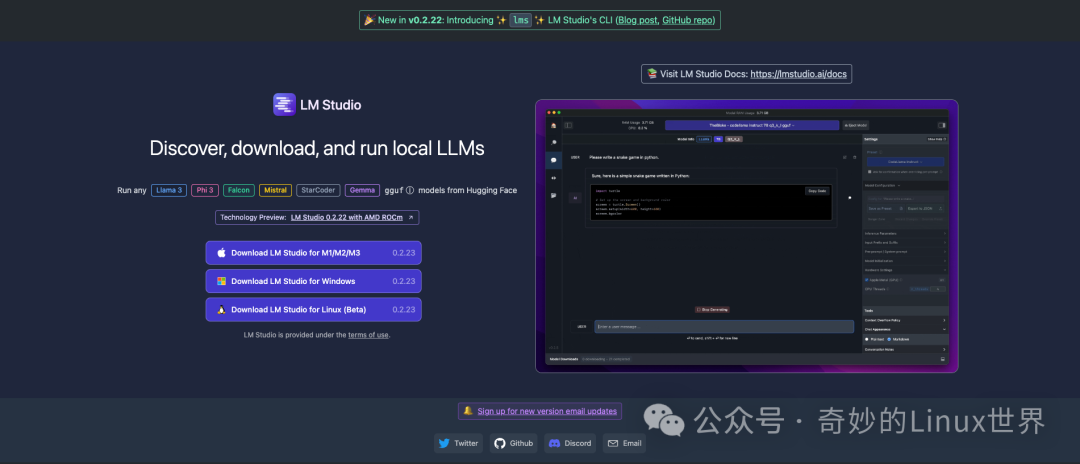Click the 'Discover, download, and run local LLMs' heading
Viewport: 1080px width, 464px height.
(x=317, y=148)
